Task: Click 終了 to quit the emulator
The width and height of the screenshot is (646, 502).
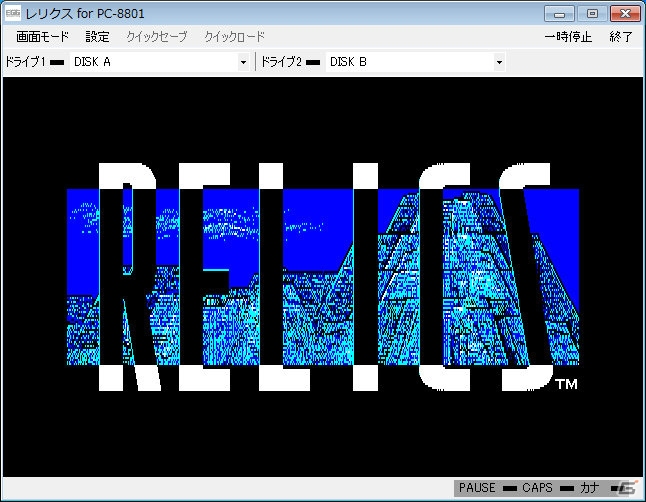Action: tap(620, 37)
